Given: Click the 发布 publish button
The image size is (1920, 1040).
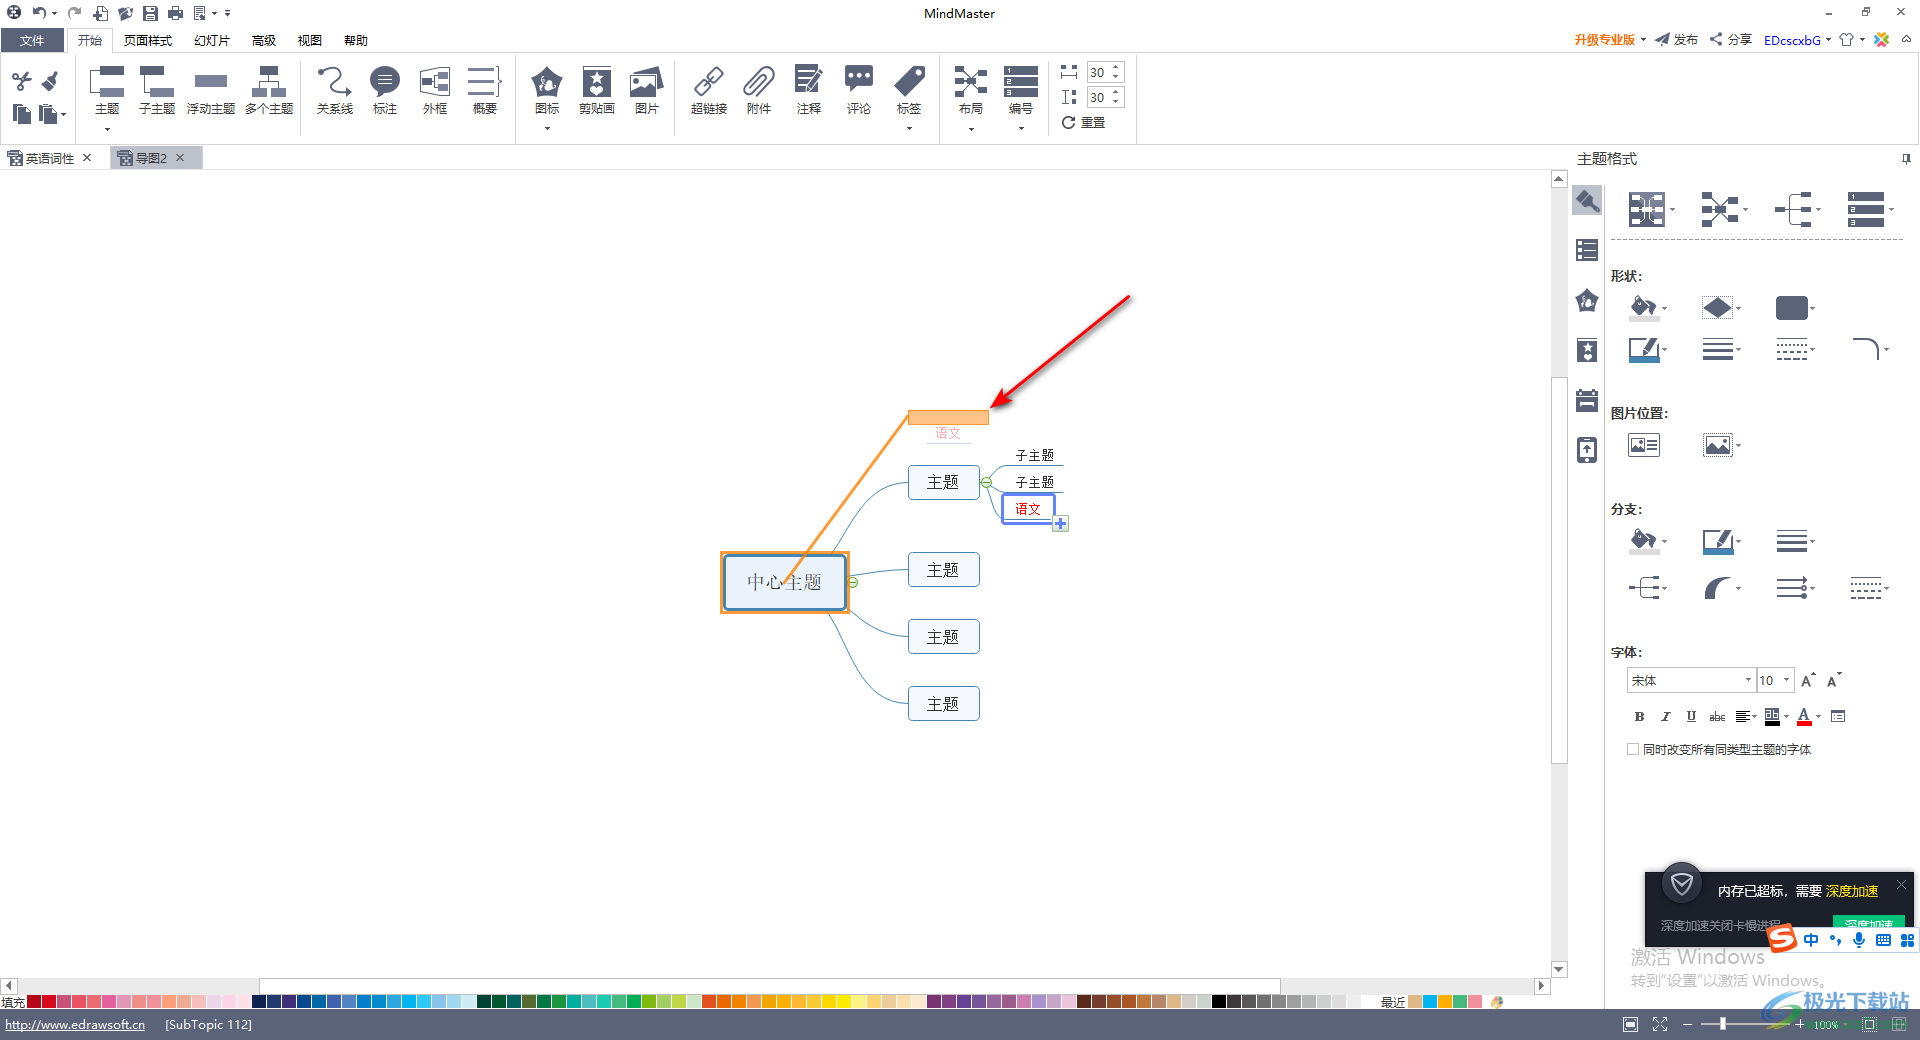Looking at the screenshot, I should pyautogui.click(x=1676, y=40).
